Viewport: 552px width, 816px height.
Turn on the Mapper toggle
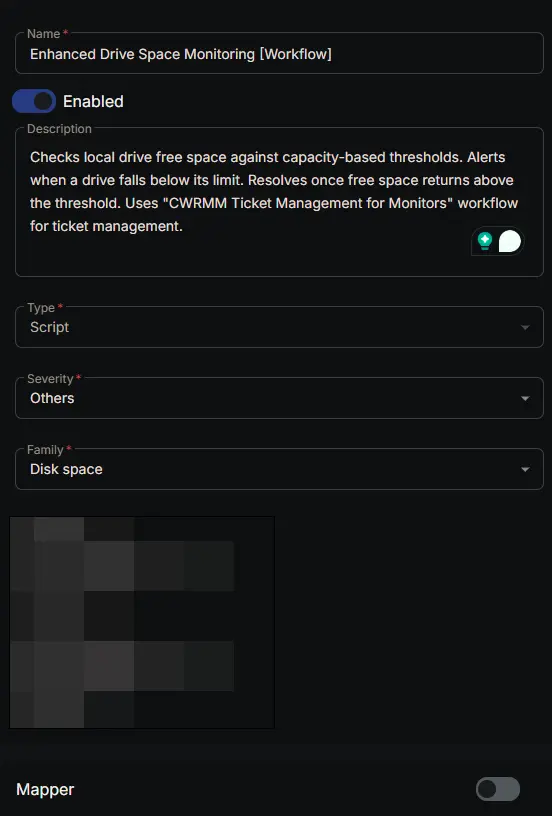pos(498,789)
